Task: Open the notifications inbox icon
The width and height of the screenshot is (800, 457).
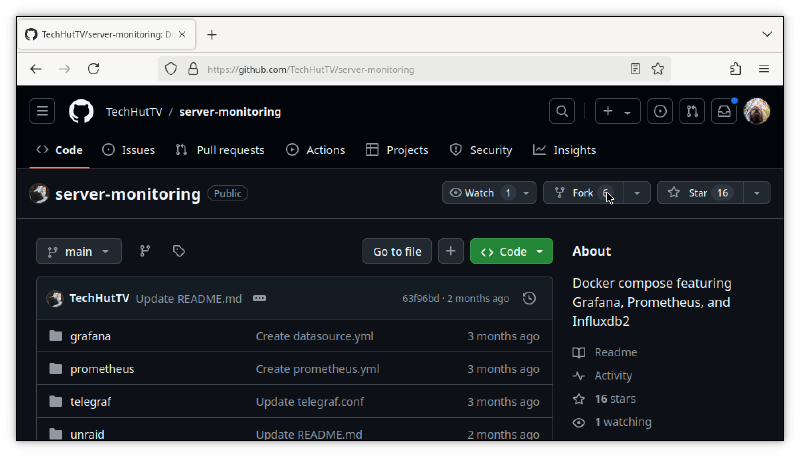Action: click(x=723, y=112)
